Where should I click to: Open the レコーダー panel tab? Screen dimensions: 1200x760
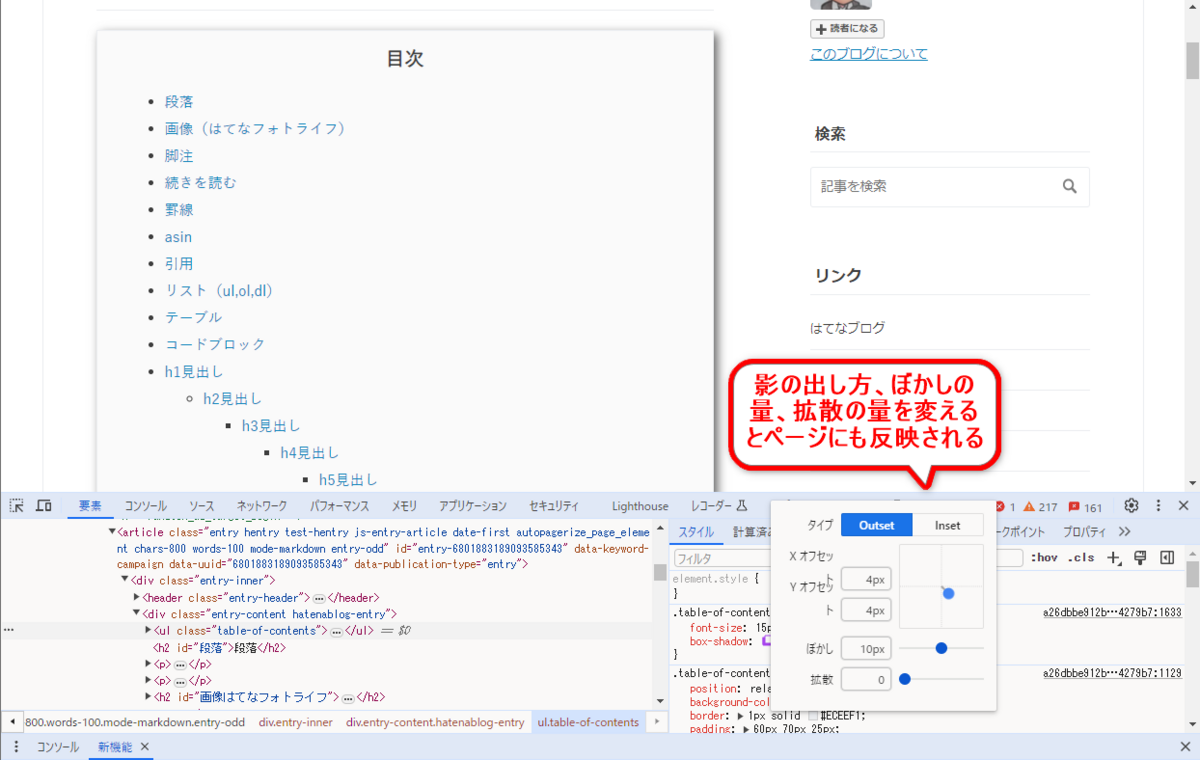tap(719, 506)
